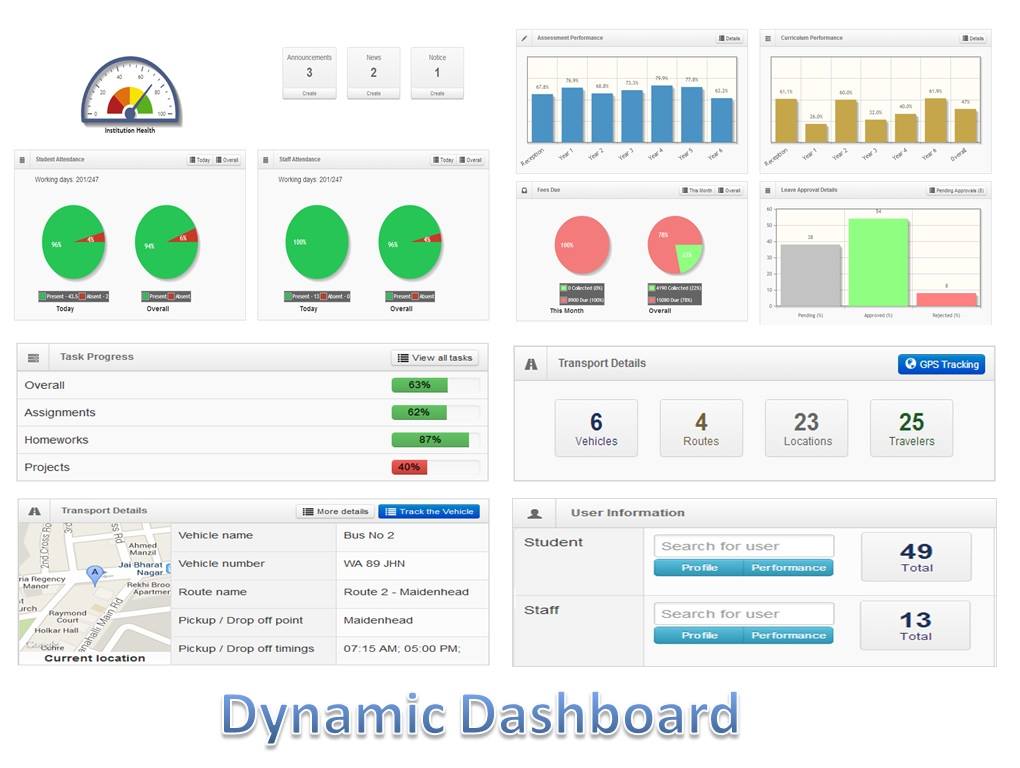Click View all tasks button

(x=435, y=358)
